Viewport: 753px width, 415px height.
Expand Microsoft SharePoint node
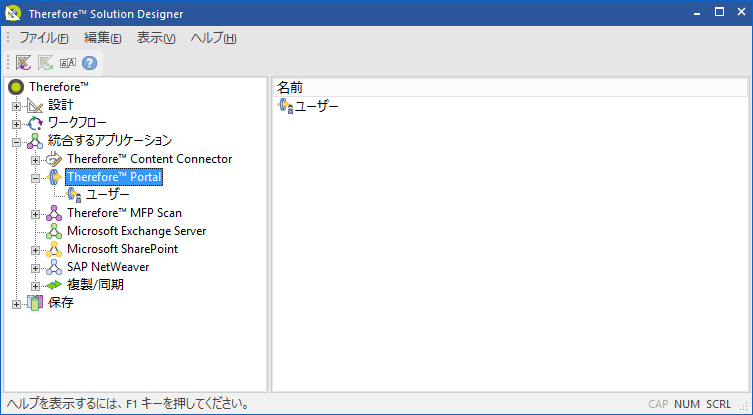(36, 250)
